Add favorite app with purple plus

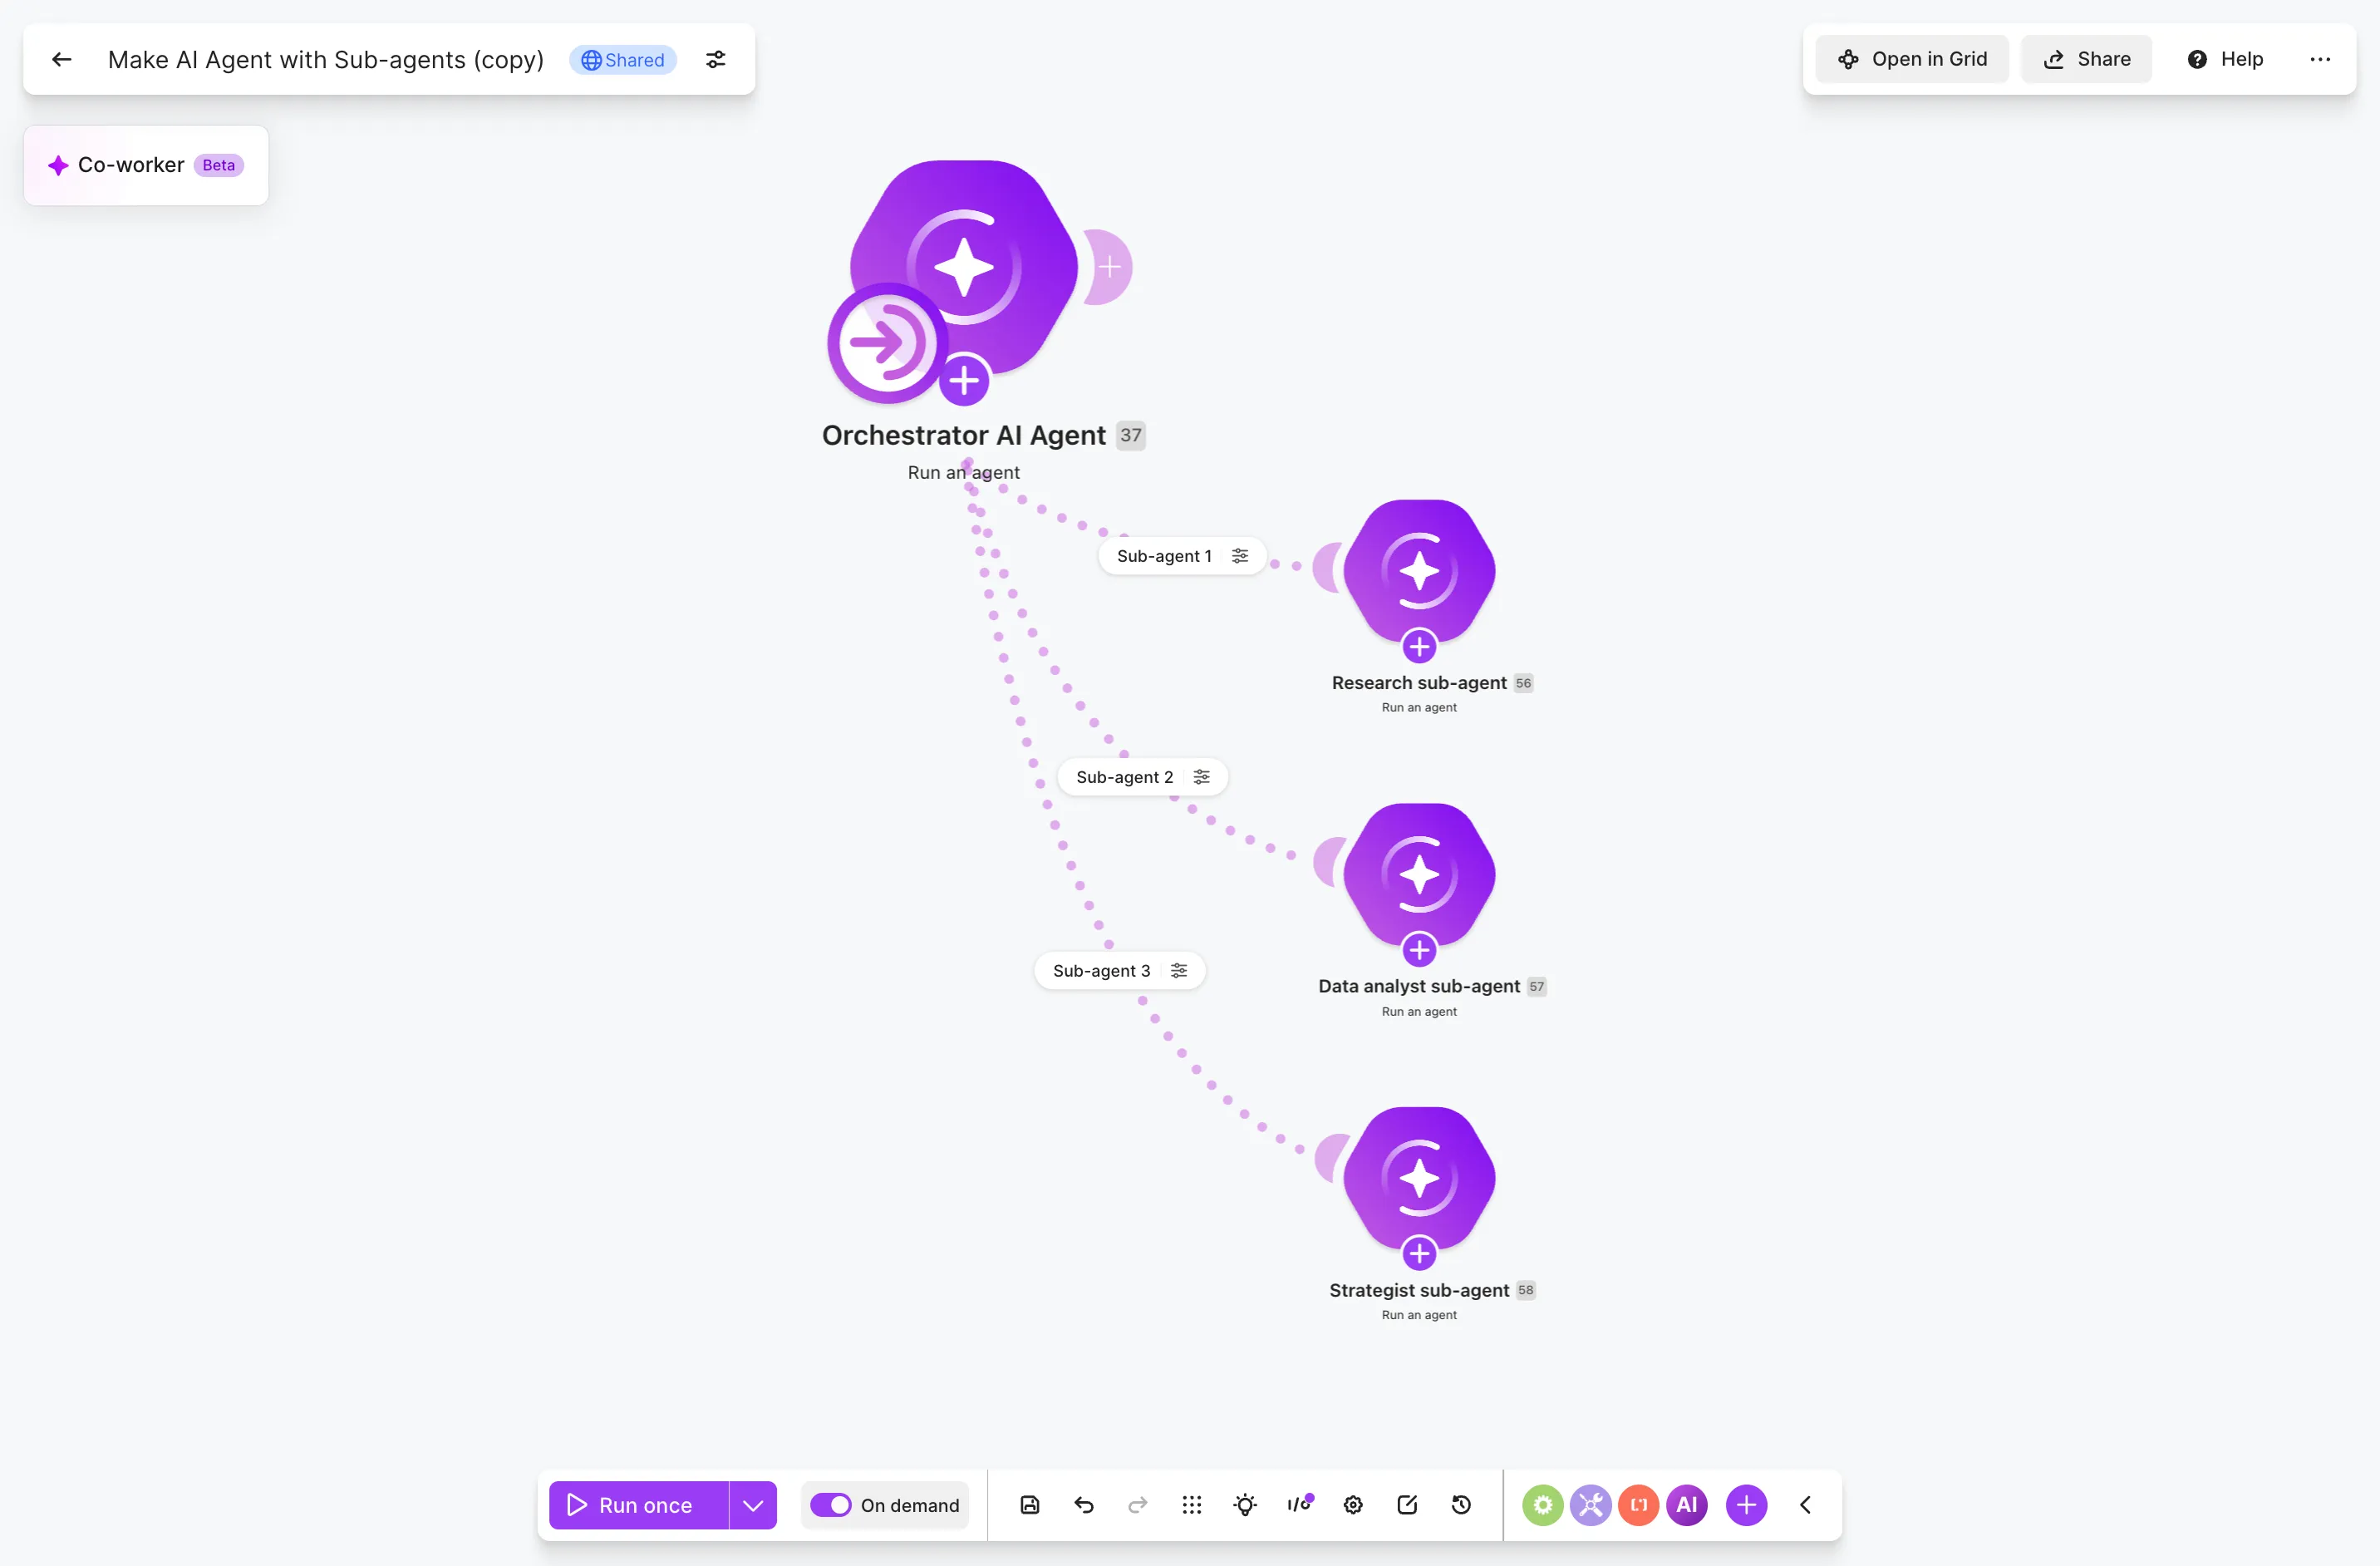tap(1747, 1505)
